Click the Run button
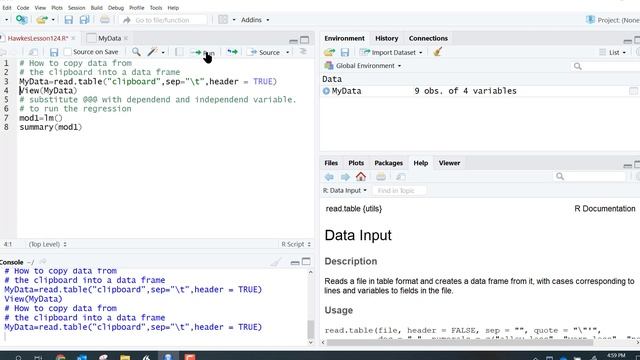This screenshot has height=360, width=640. coord(203,52)
